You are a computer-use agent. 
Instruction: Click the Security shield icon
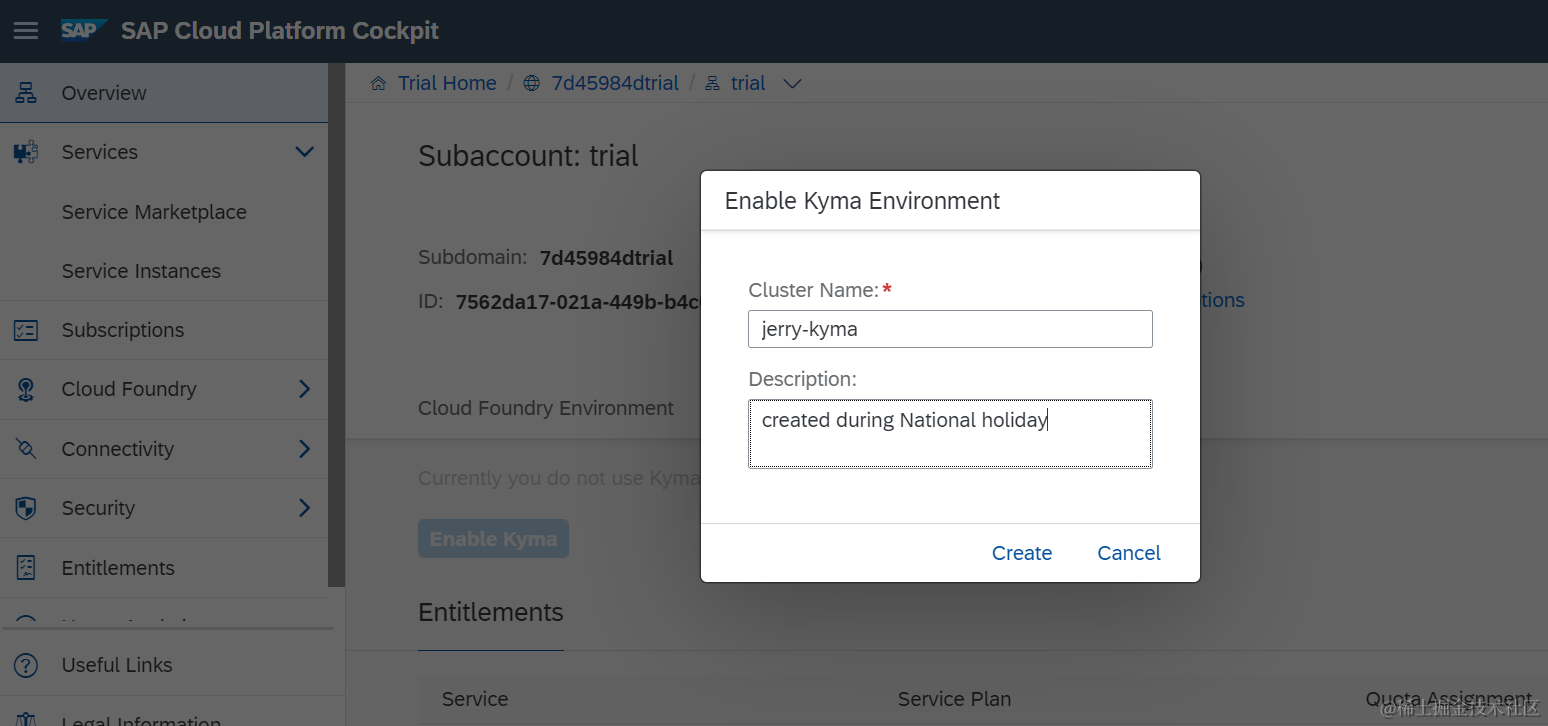[26, 508]
